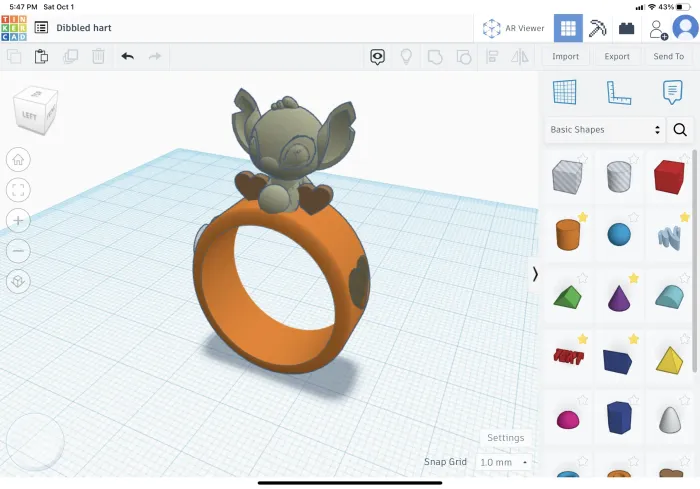Select the navy Polygon shape
The width and height of the screenshot is (700, 489).
pos(619,418)
